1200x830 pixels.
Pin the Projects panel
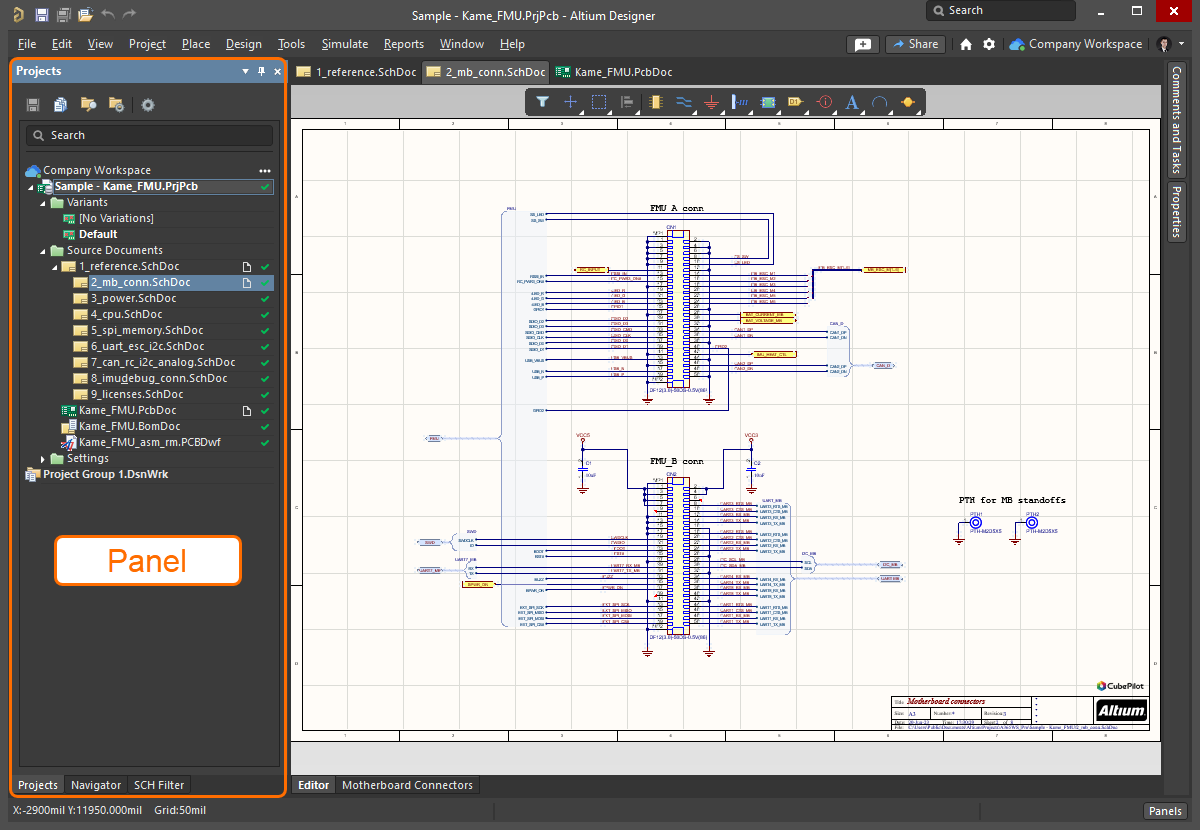tap(262, 72)
